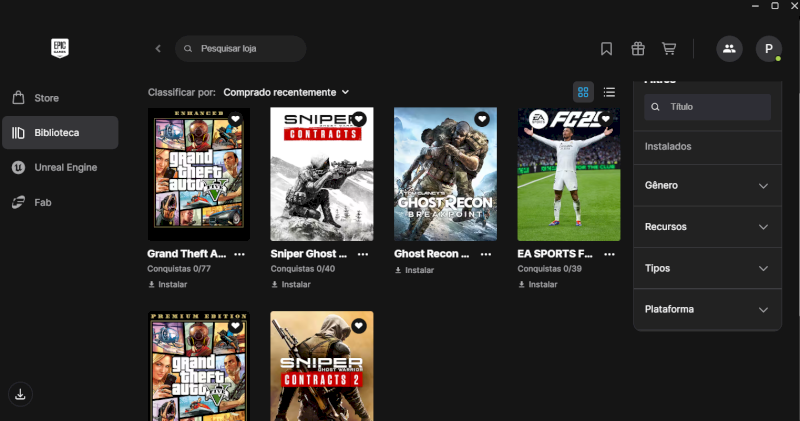Open the Store section
800x421 pixels.
[47, 98]
